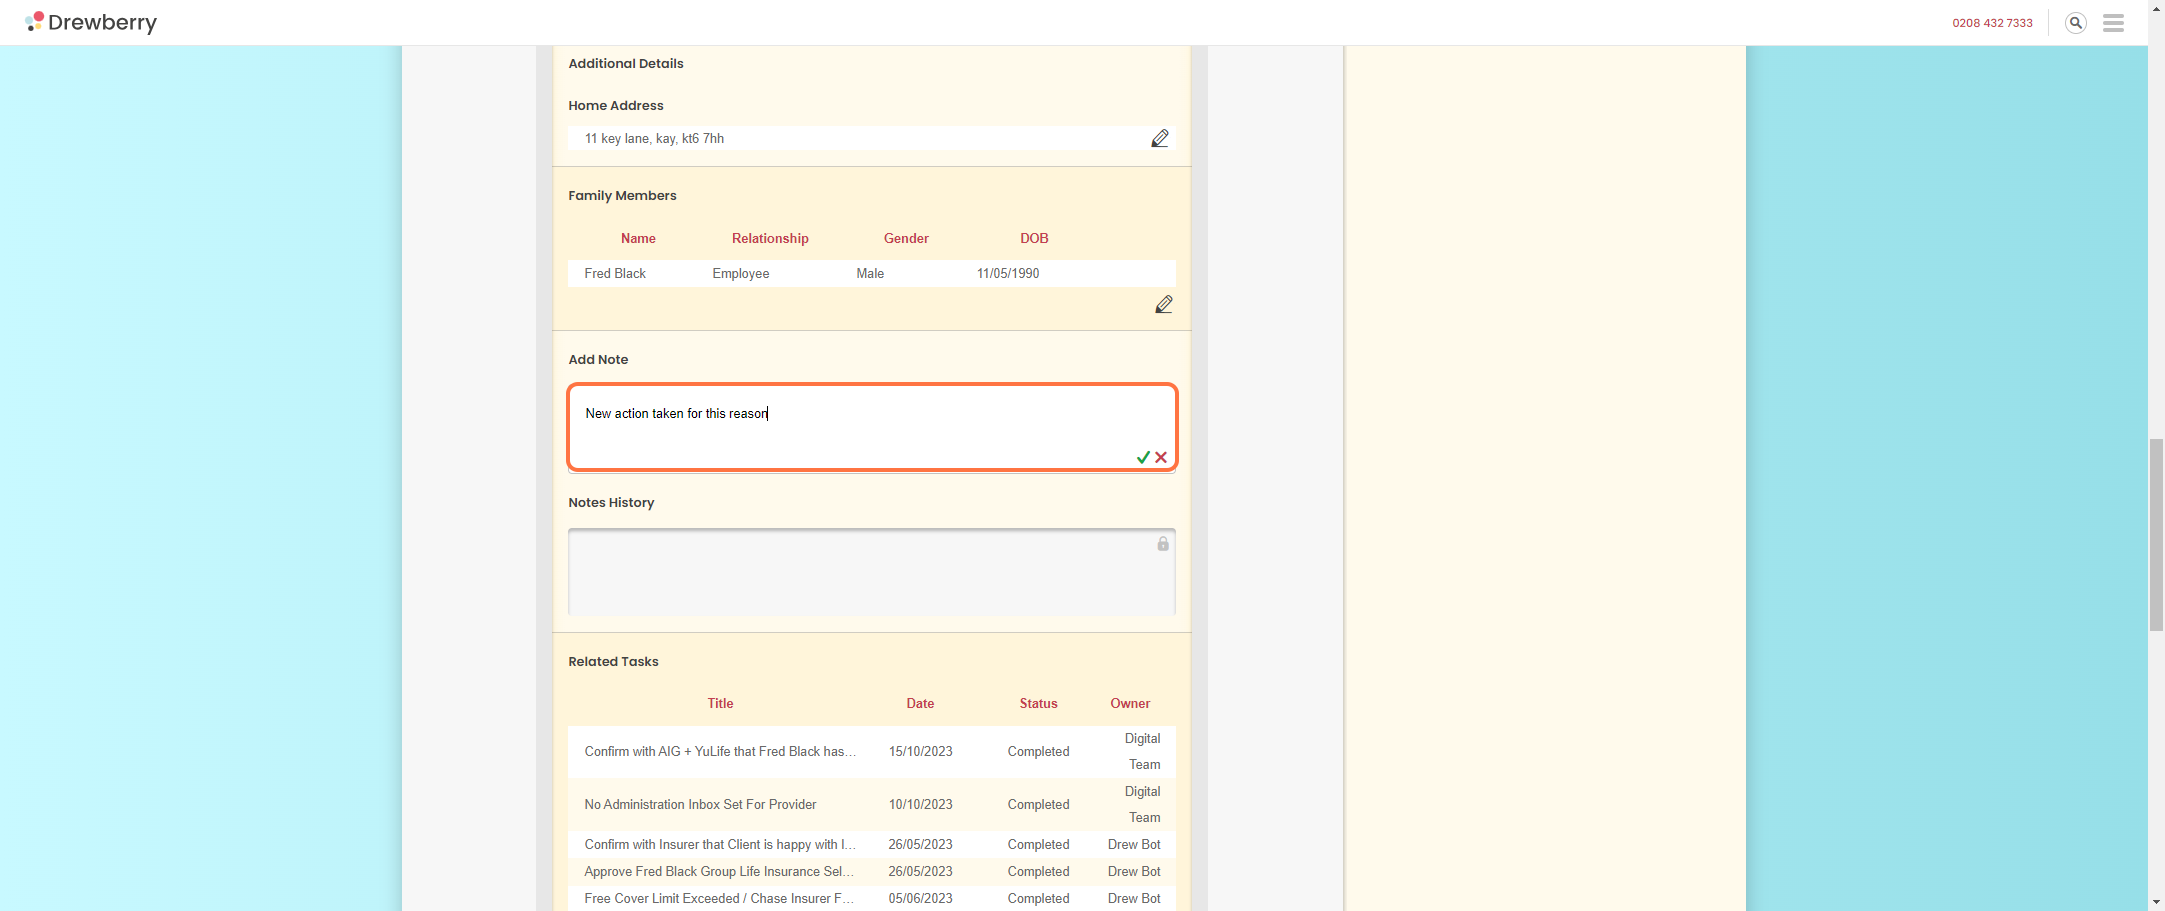
Task: Sort by the Title column header
Action: [x=720, y=703]
